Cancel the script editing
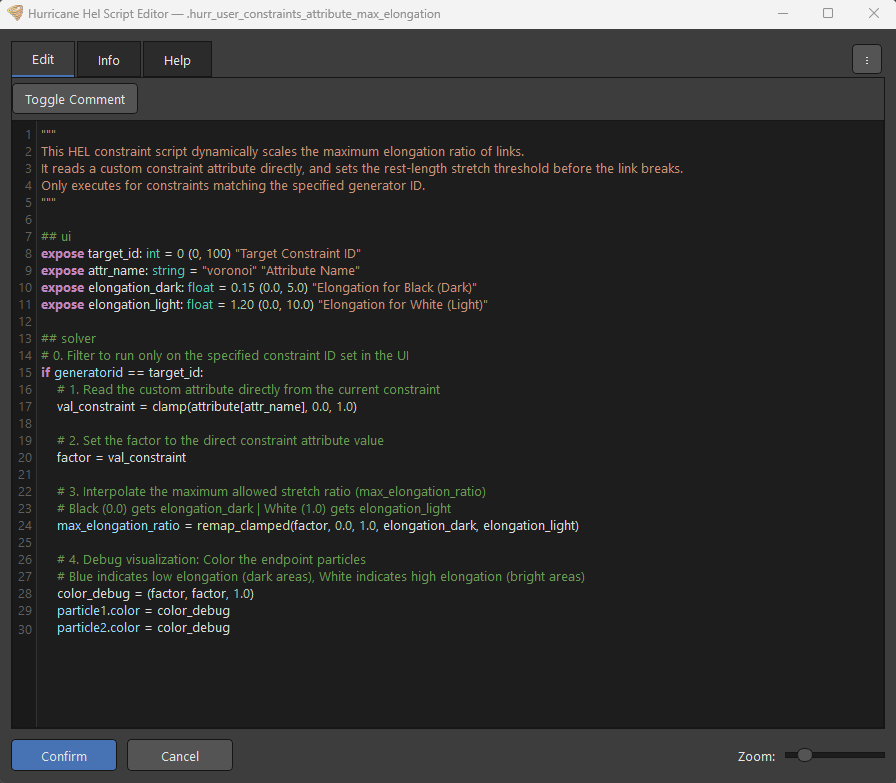 point(179,756)
